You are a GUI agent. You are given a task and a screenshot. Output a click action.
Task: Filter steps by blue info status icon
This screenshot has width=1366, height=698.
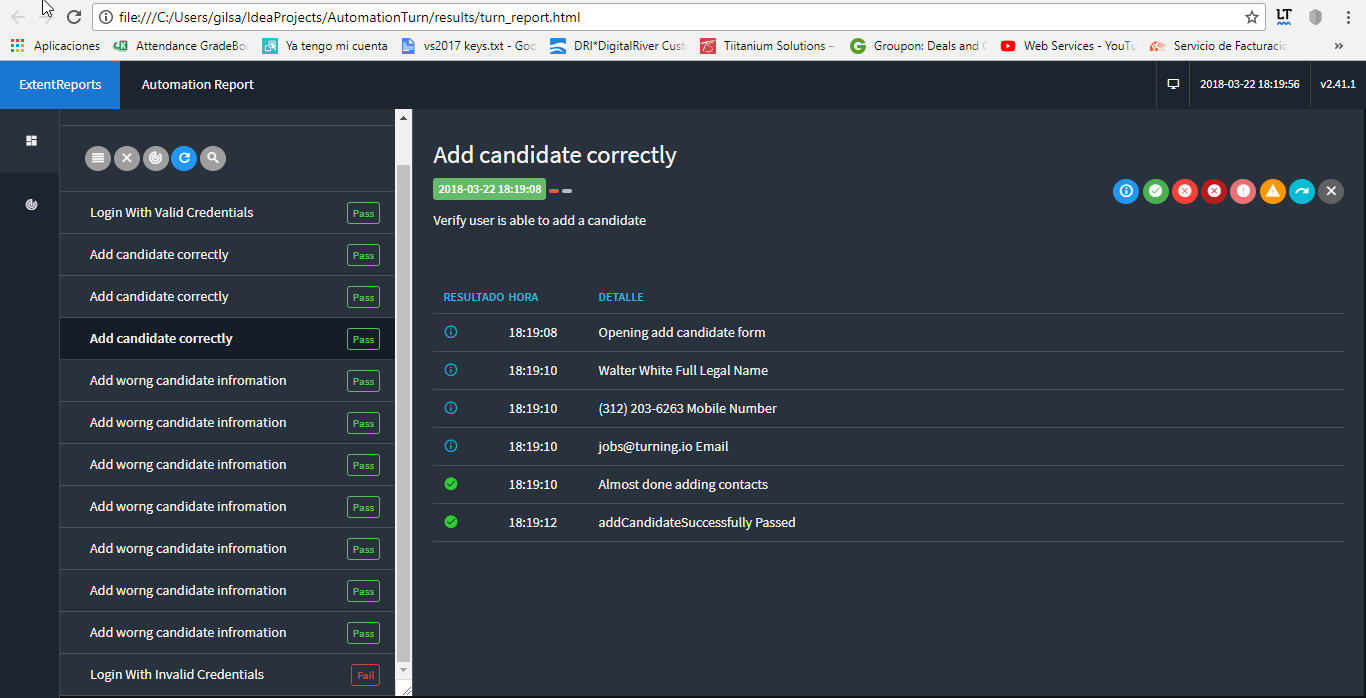(x=1126, y=191)
